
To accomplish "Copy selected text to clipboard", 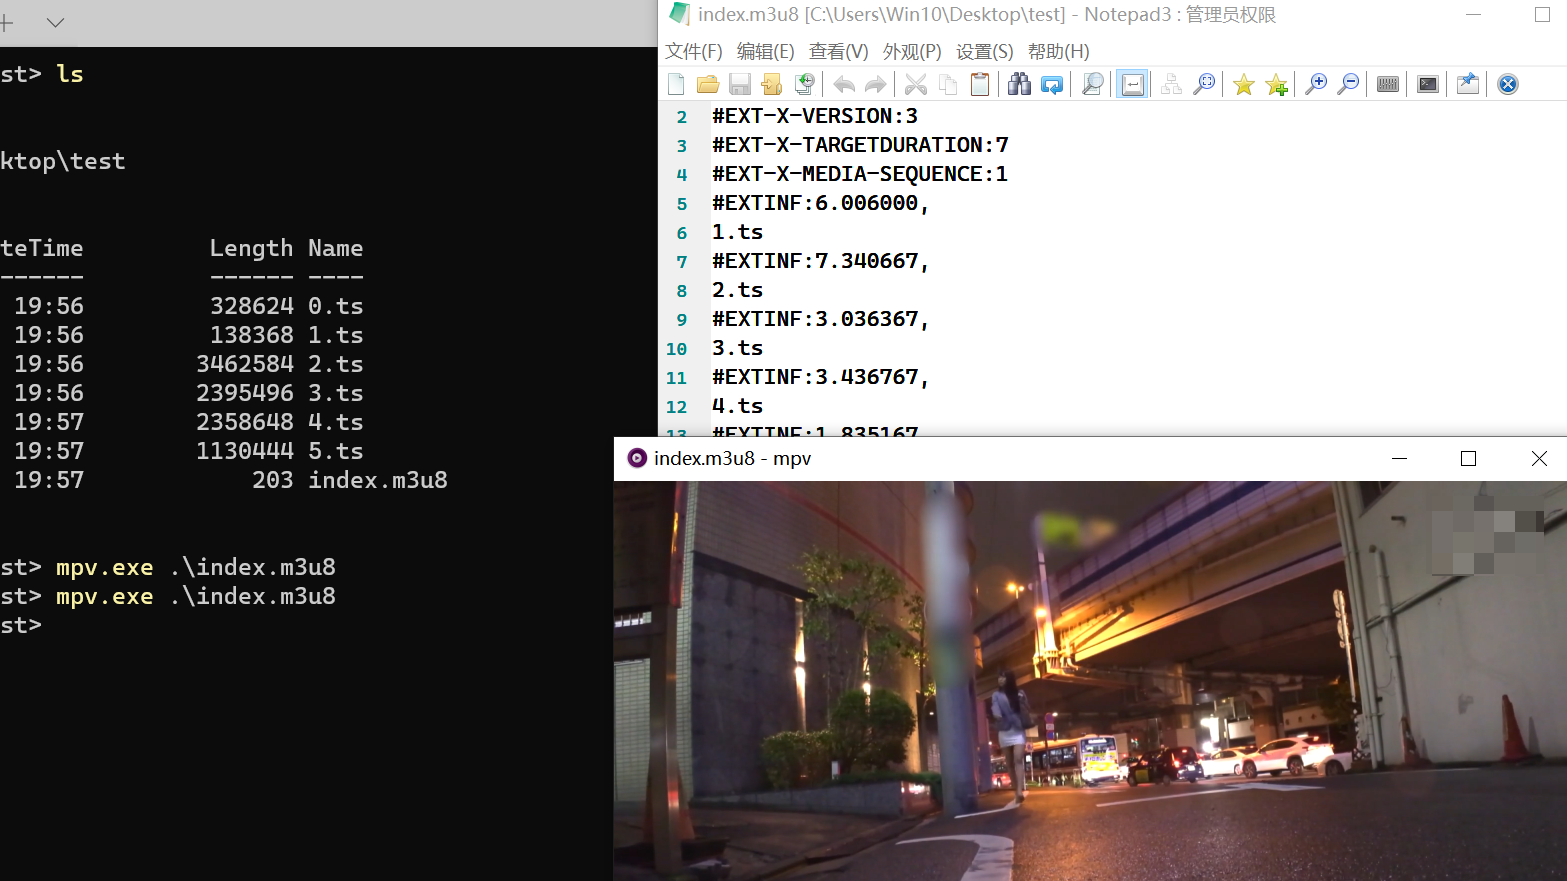I will [948, 84].
